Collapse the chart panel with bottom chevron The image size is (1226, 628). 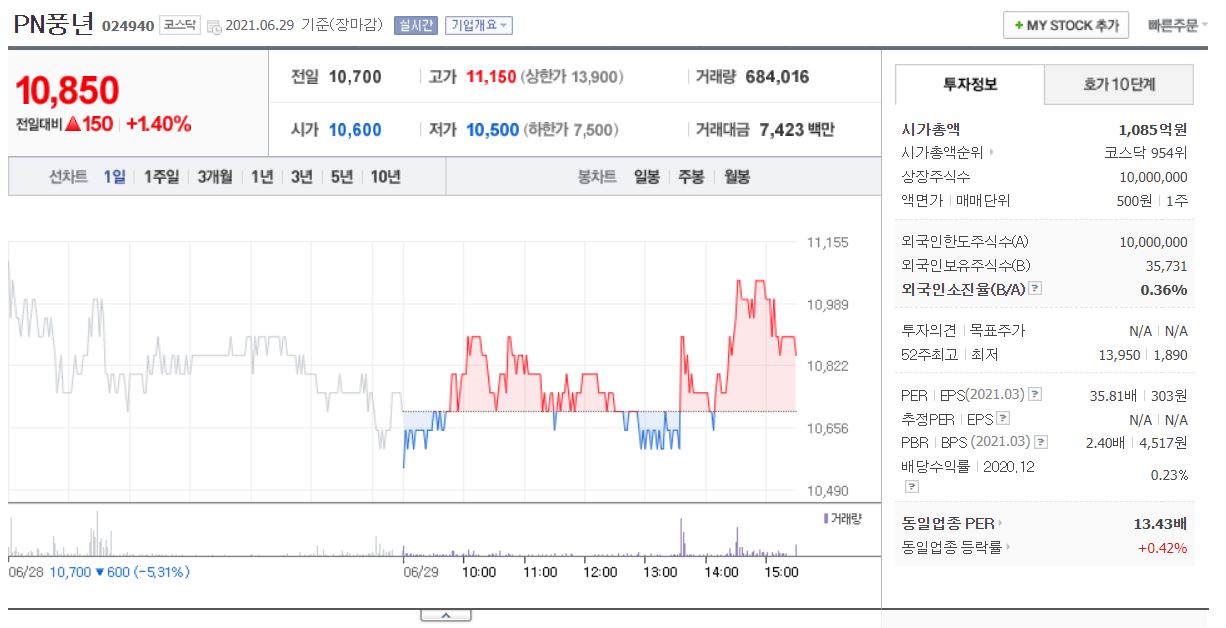coord(446,614)
